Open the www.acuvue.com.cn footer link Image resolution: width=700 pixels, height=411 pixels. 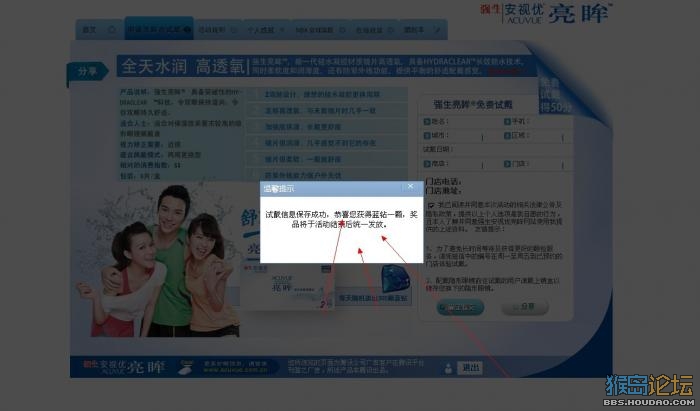coord(236,370)
